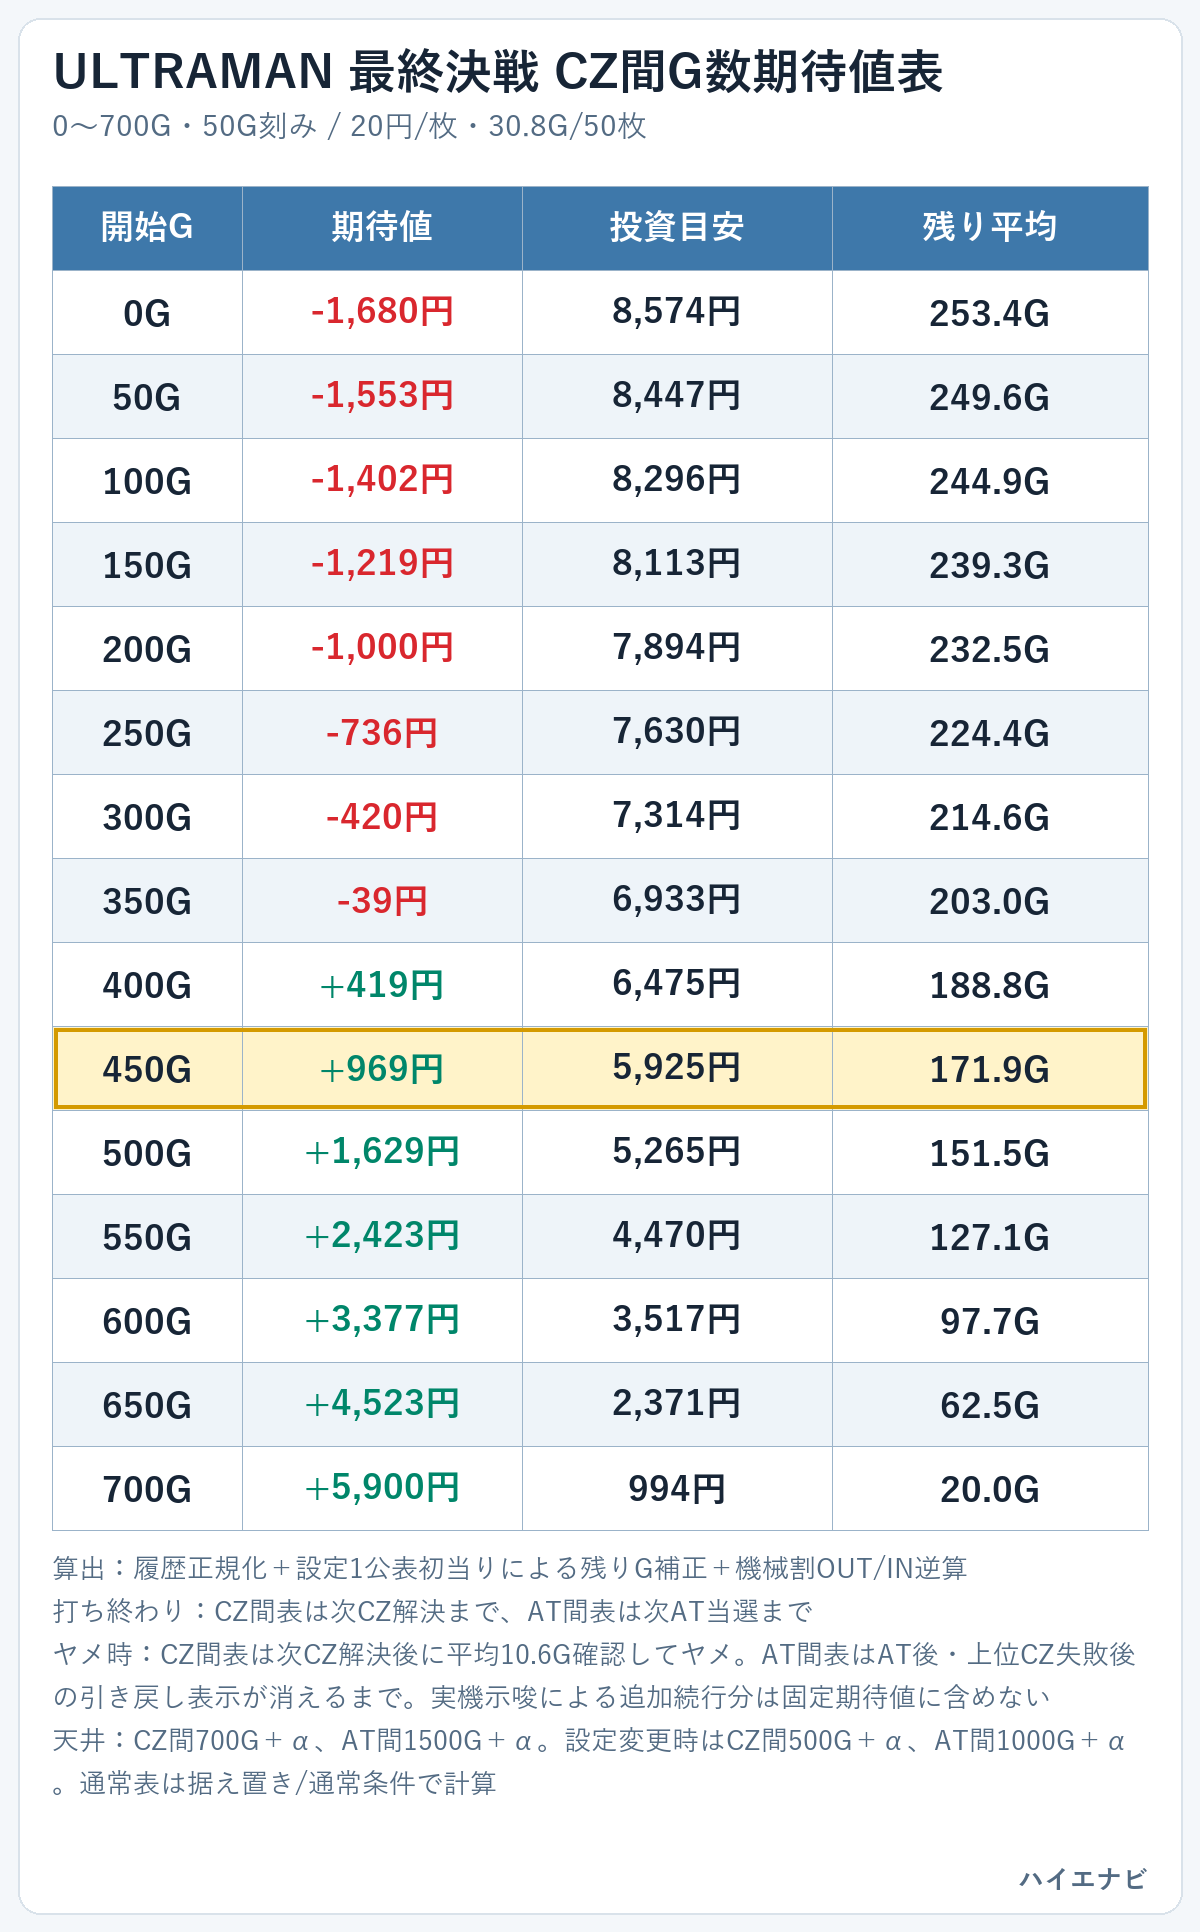This screenshot has width=1200, height=1932.
Task: Click the 7,894円 cell
Action: [677, 648]
